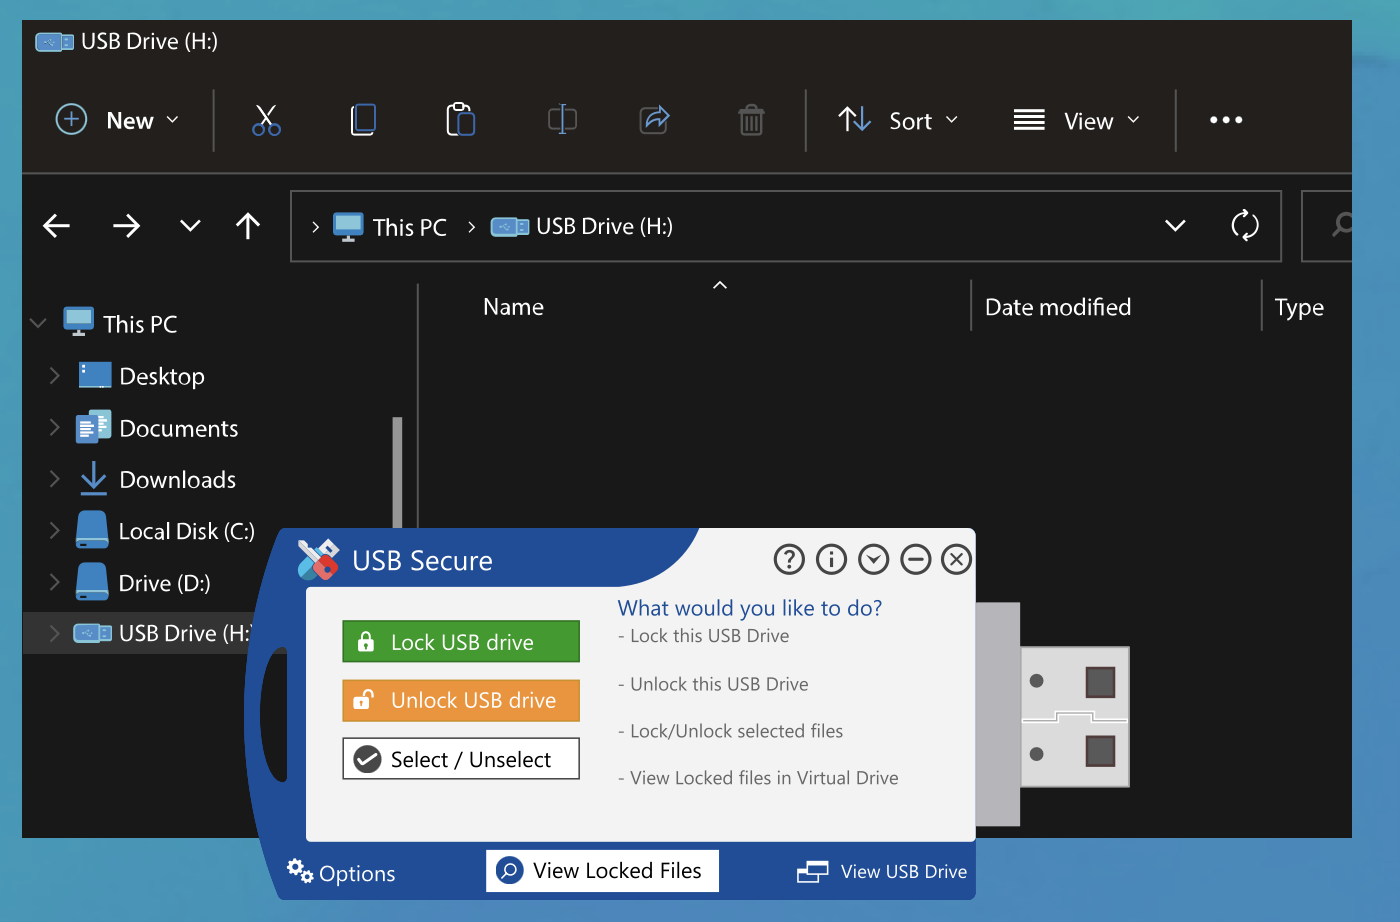Screen dimensions: 1400x922
Task: Collapse the This PC tree node
Action: pyautogui.click(x=39, y=323)
